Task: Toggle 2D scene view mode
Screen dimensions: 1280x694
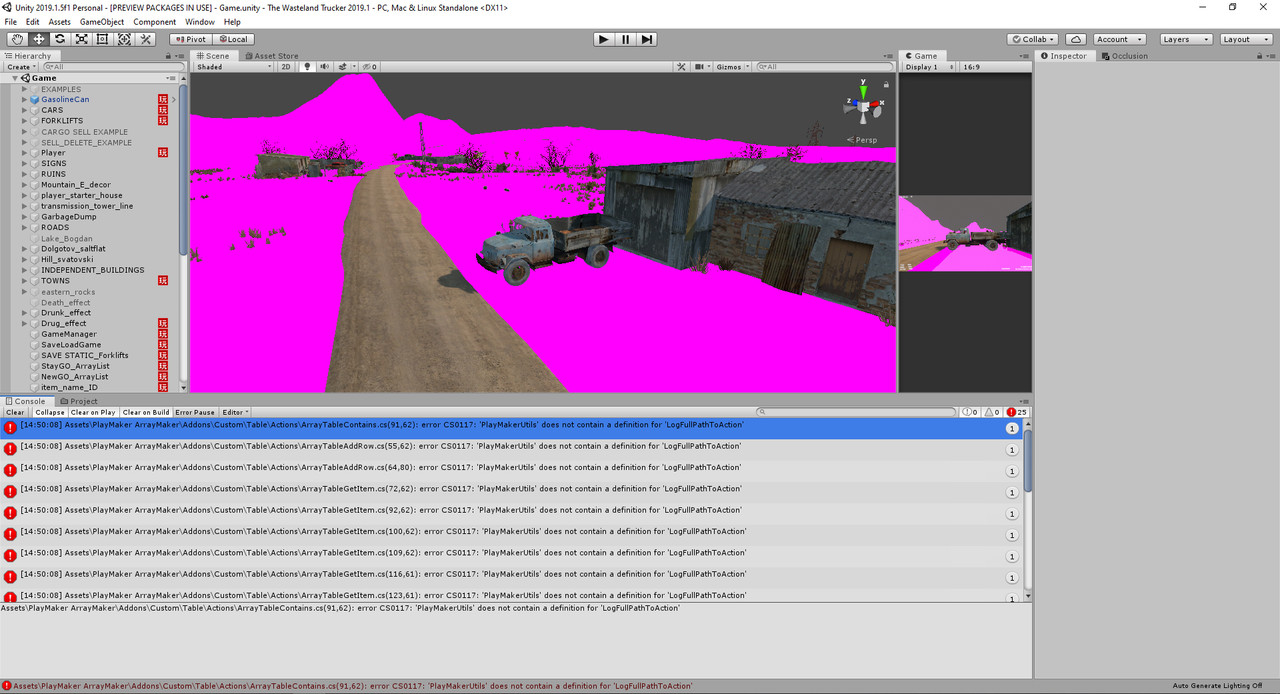Action: pyautogui.click(x=286, y=67)
